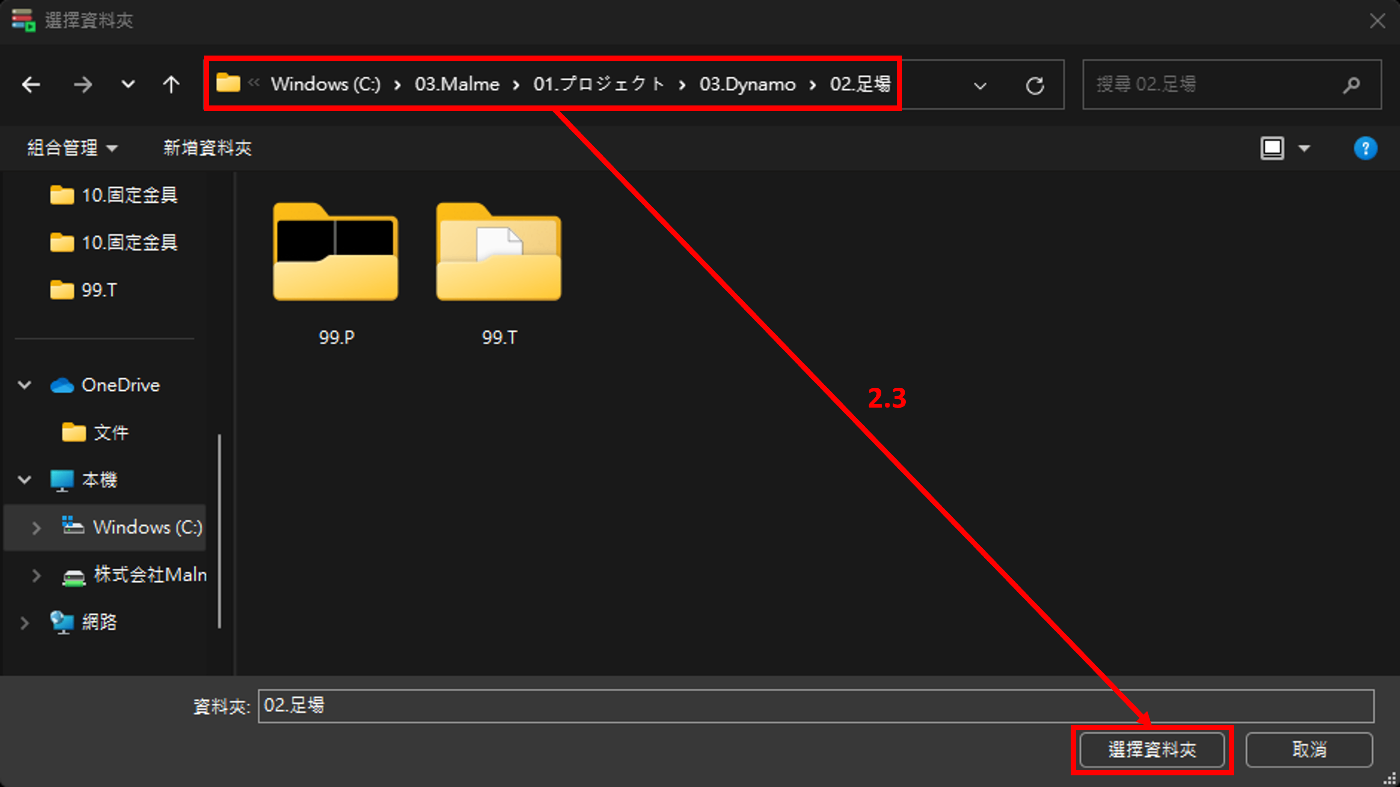Click the dialog title bar app icon

coord(23,20)
